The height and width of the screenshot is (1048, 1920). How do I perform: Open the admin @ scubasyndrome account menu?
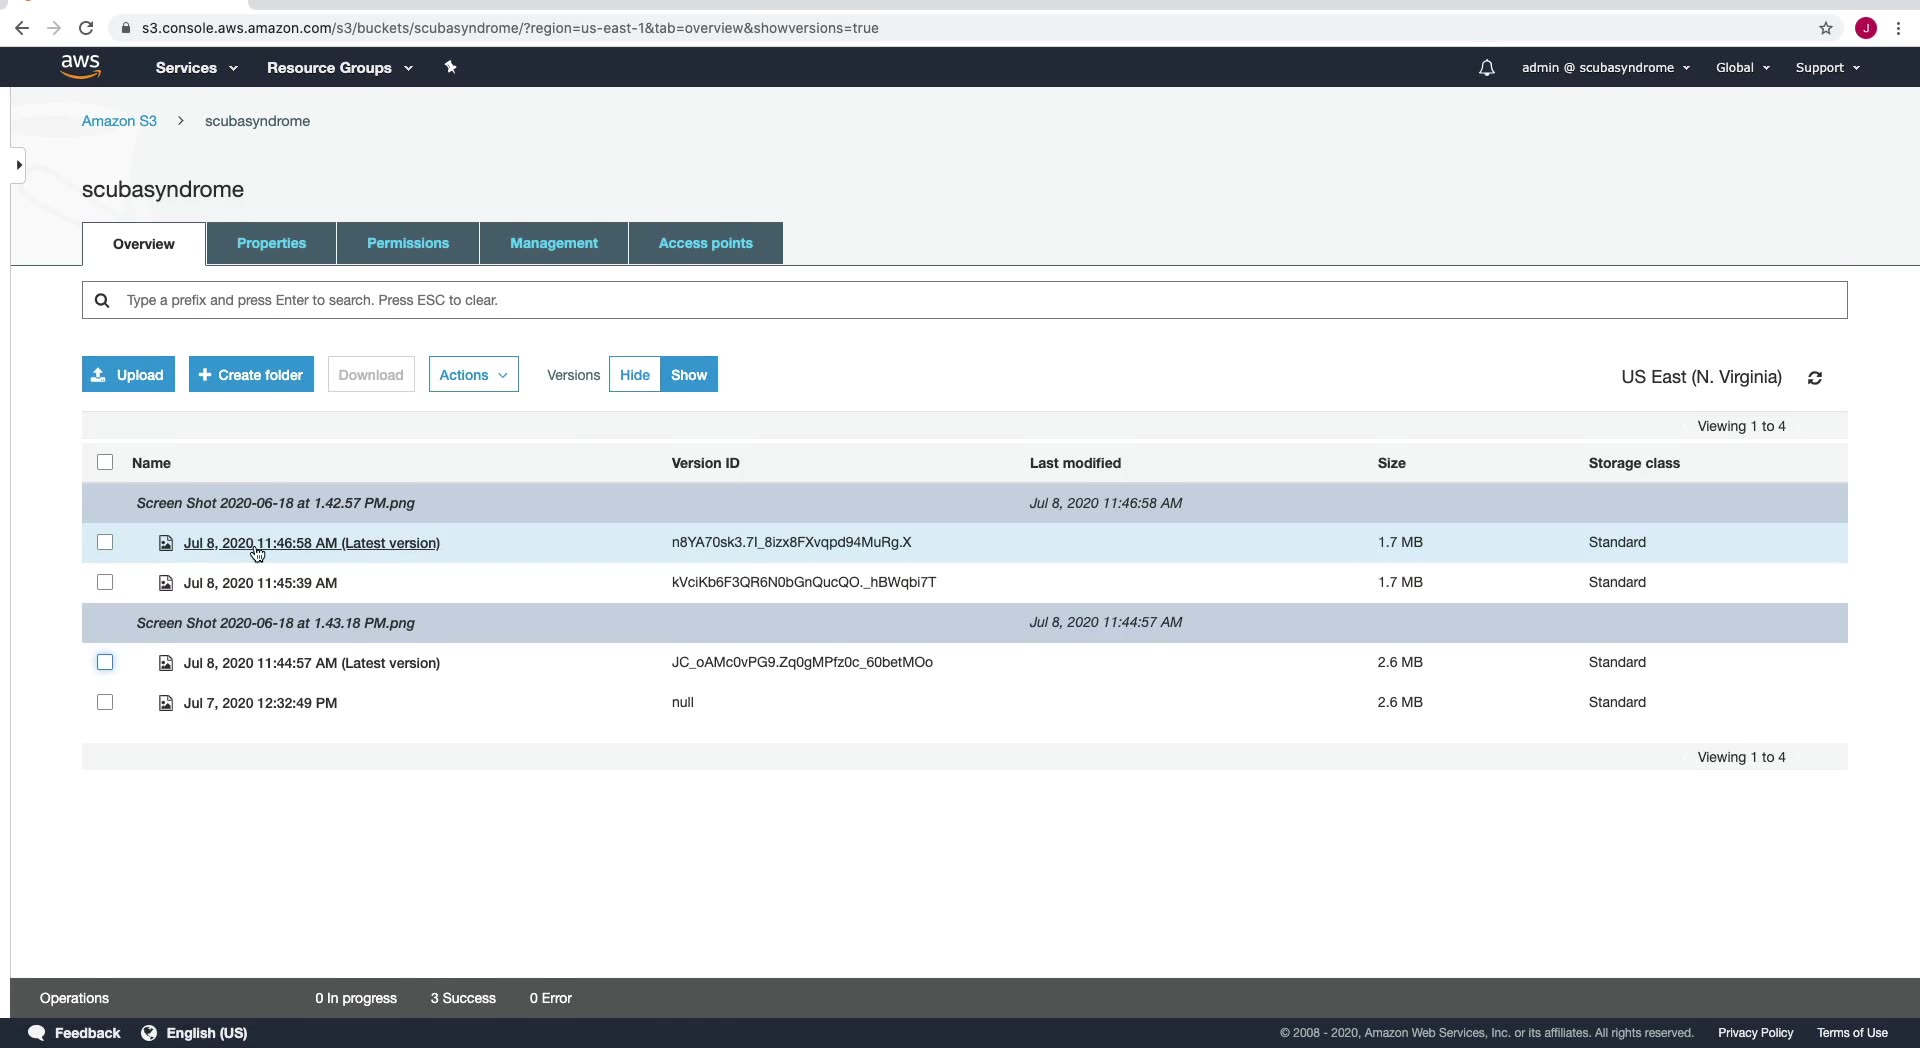click(1606, 68)
